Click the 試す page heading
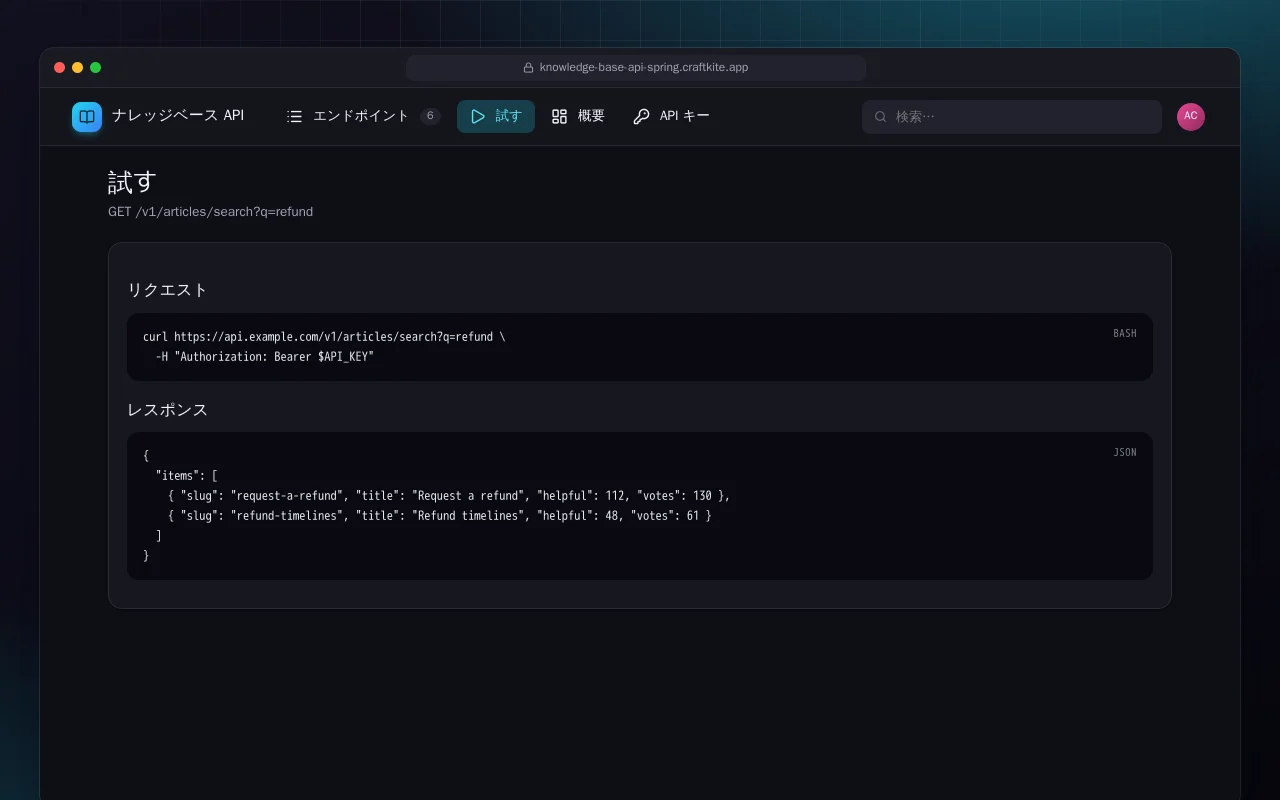Viewport: 1280px width, 800px height. pyautogui.click(x=133, y=182)
